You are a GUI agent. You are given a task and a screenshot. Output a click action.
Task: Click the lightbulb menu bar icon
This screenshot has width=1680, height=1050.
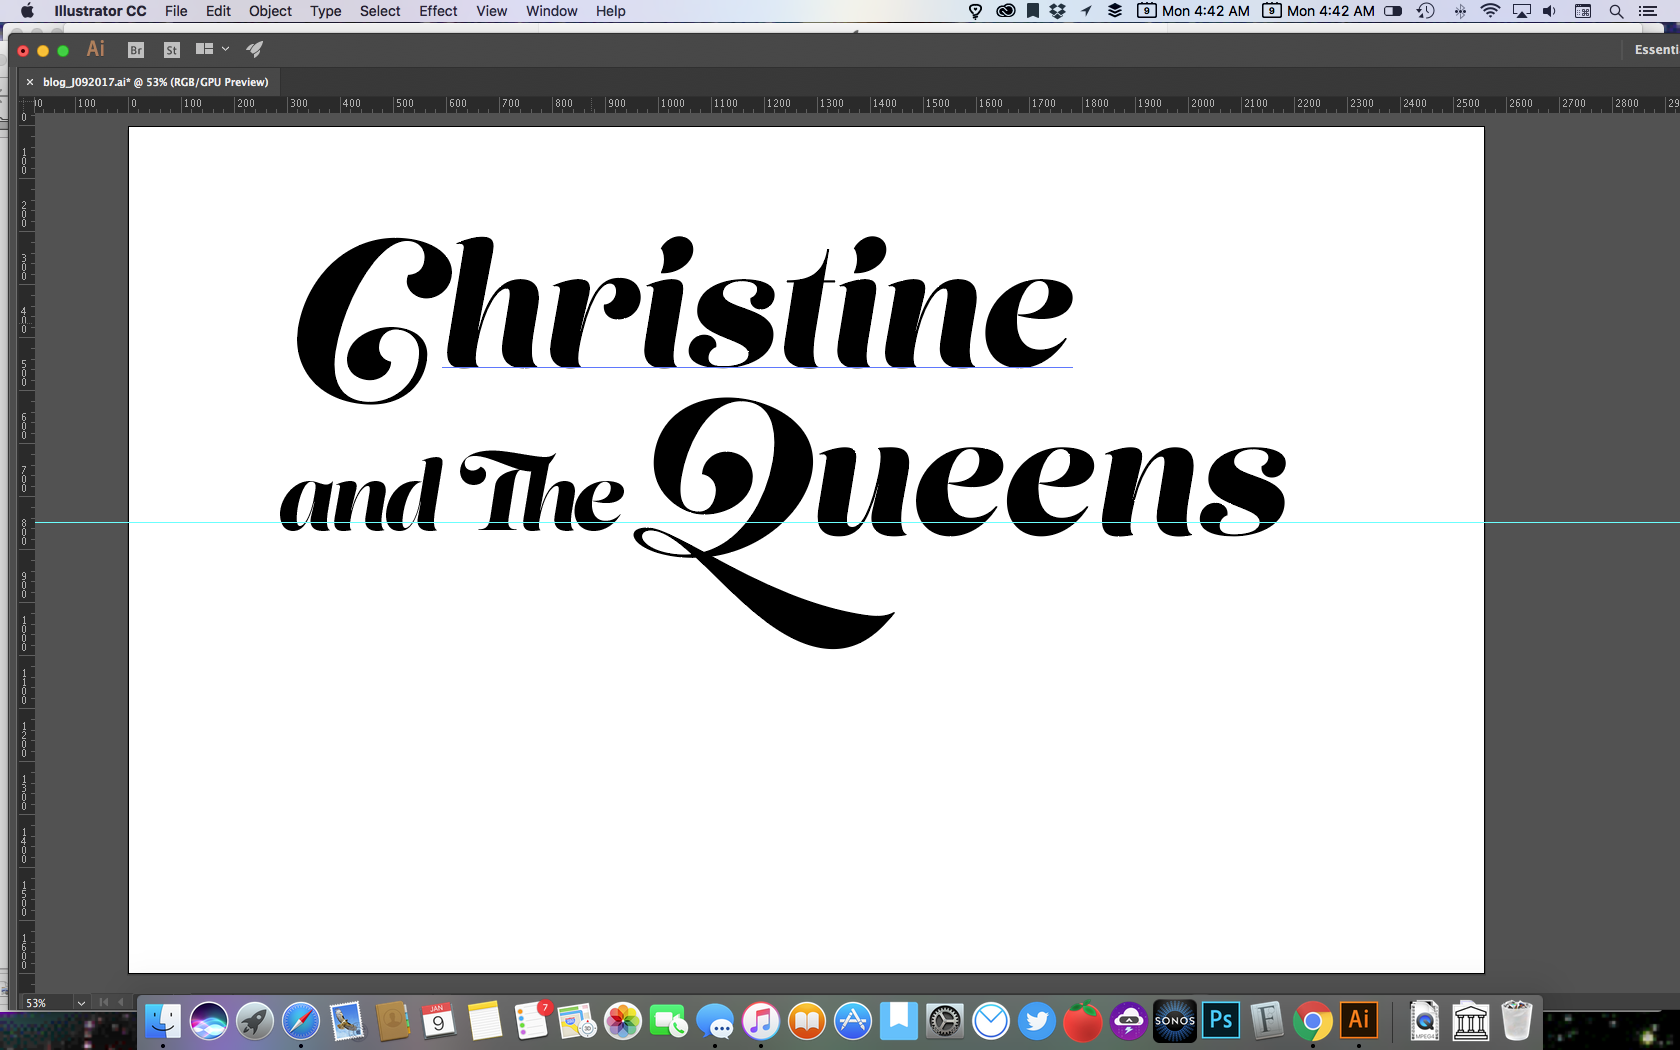976,11
